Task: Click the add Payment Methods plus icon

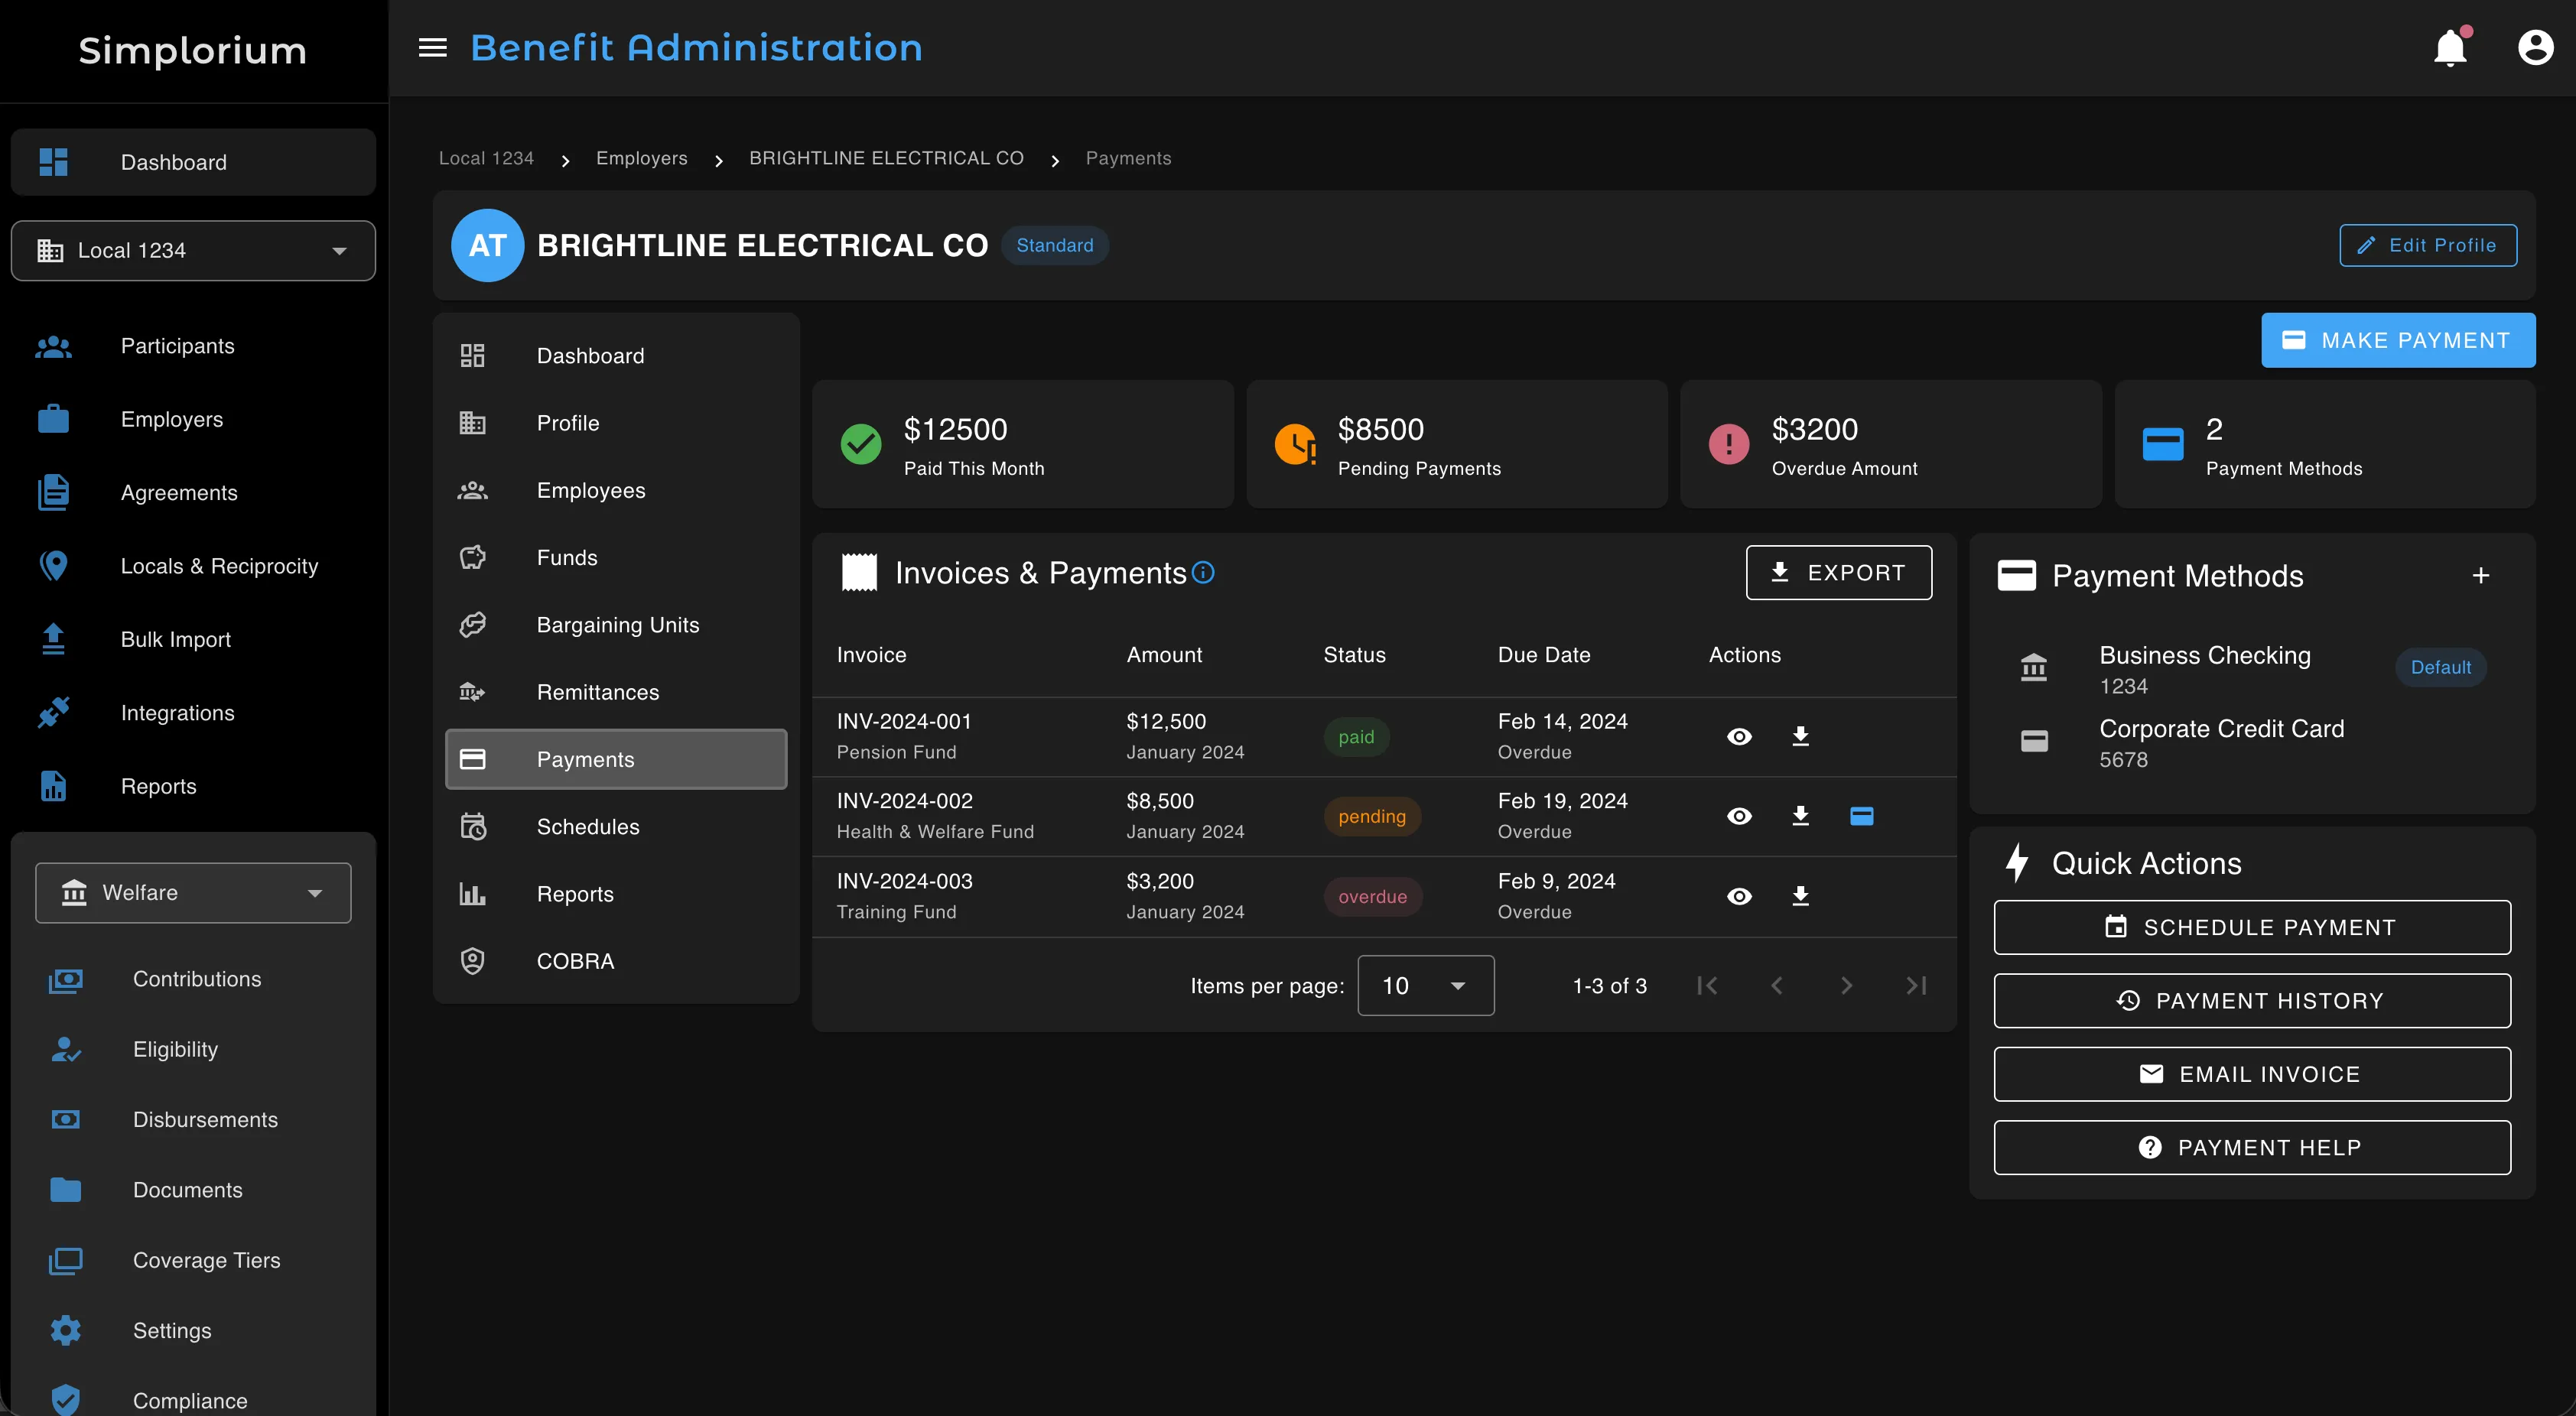Action: (x=2481, y=575)
